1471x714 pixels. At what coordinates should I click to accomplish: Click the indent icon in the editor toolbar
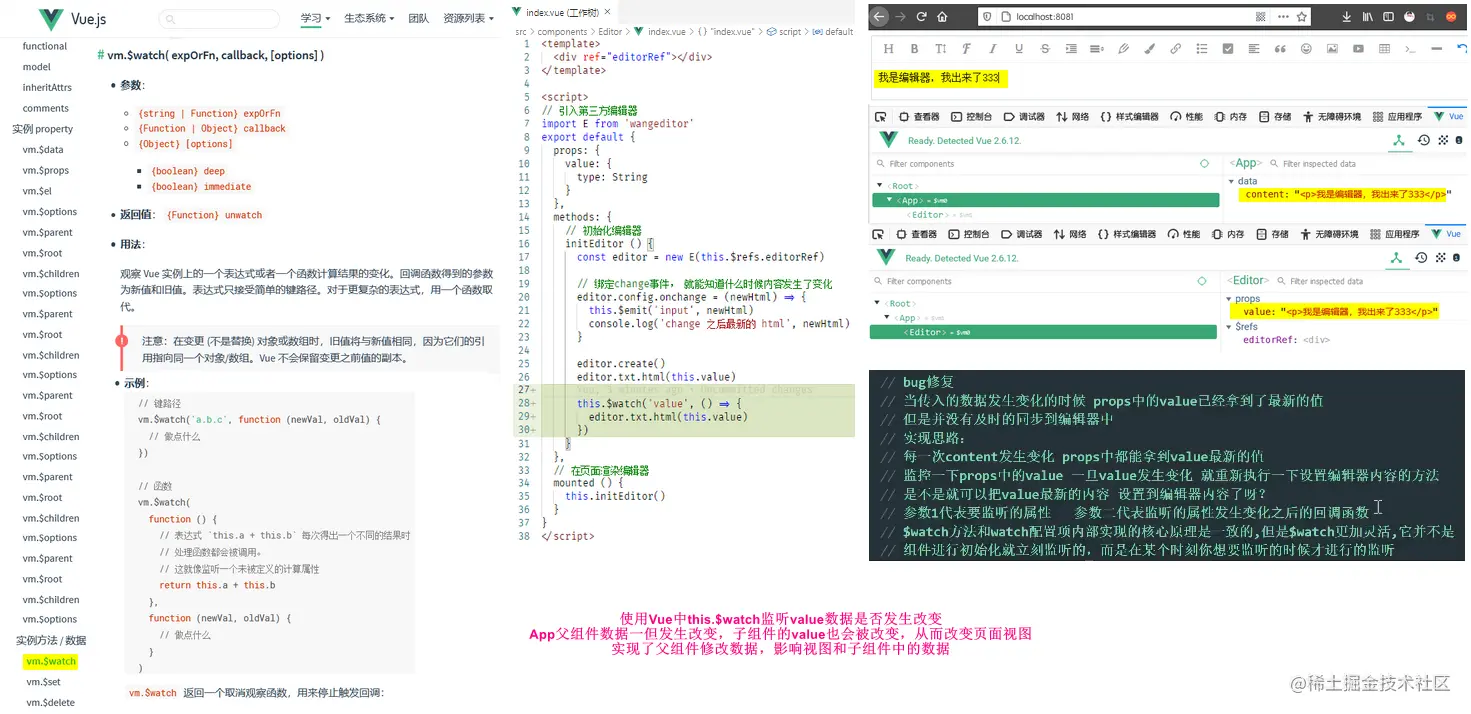point(1071,49)
